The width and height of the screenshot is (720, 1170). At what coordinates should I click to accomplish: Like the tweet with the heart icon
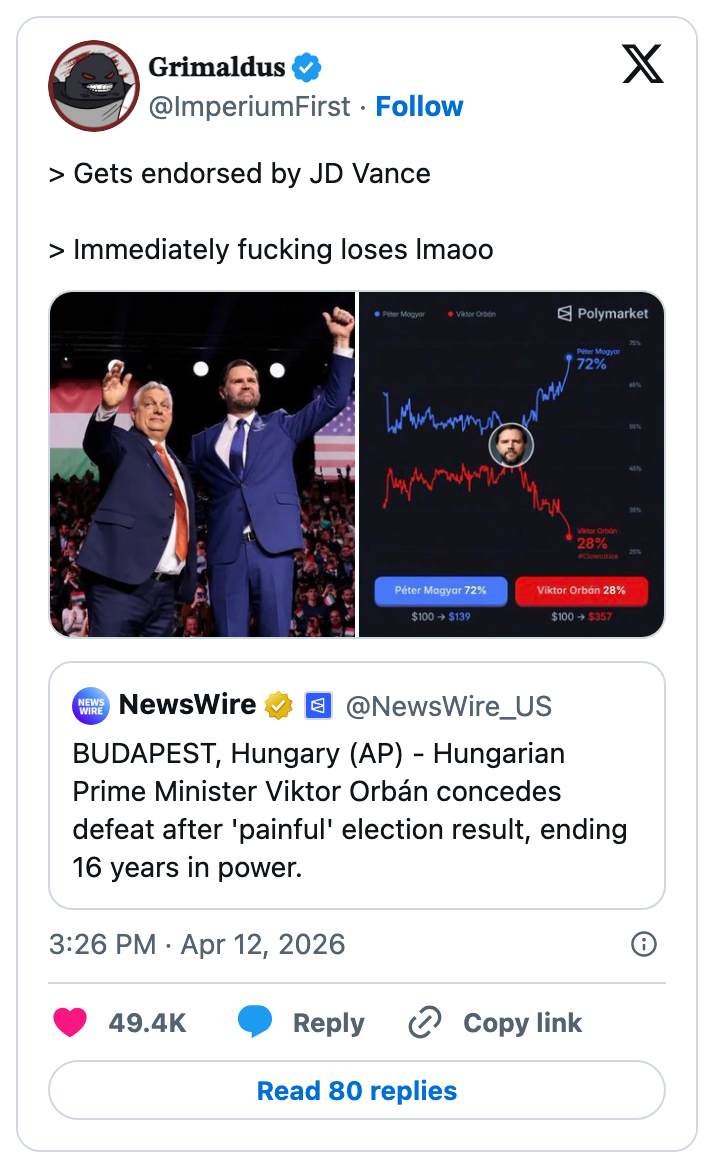point(70,1022)
